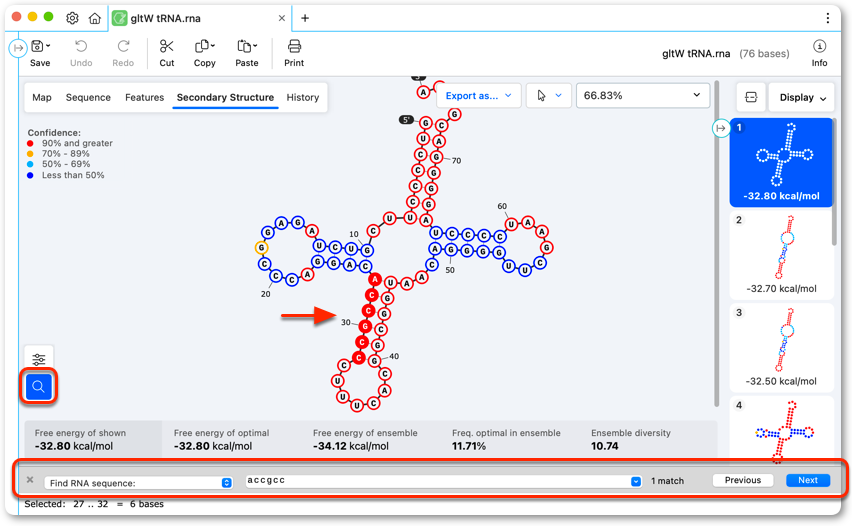Screen dimensions: 852x526
Task: Select structure 4 cloverleaf thumbnail
Action: [x=781, y=429]
